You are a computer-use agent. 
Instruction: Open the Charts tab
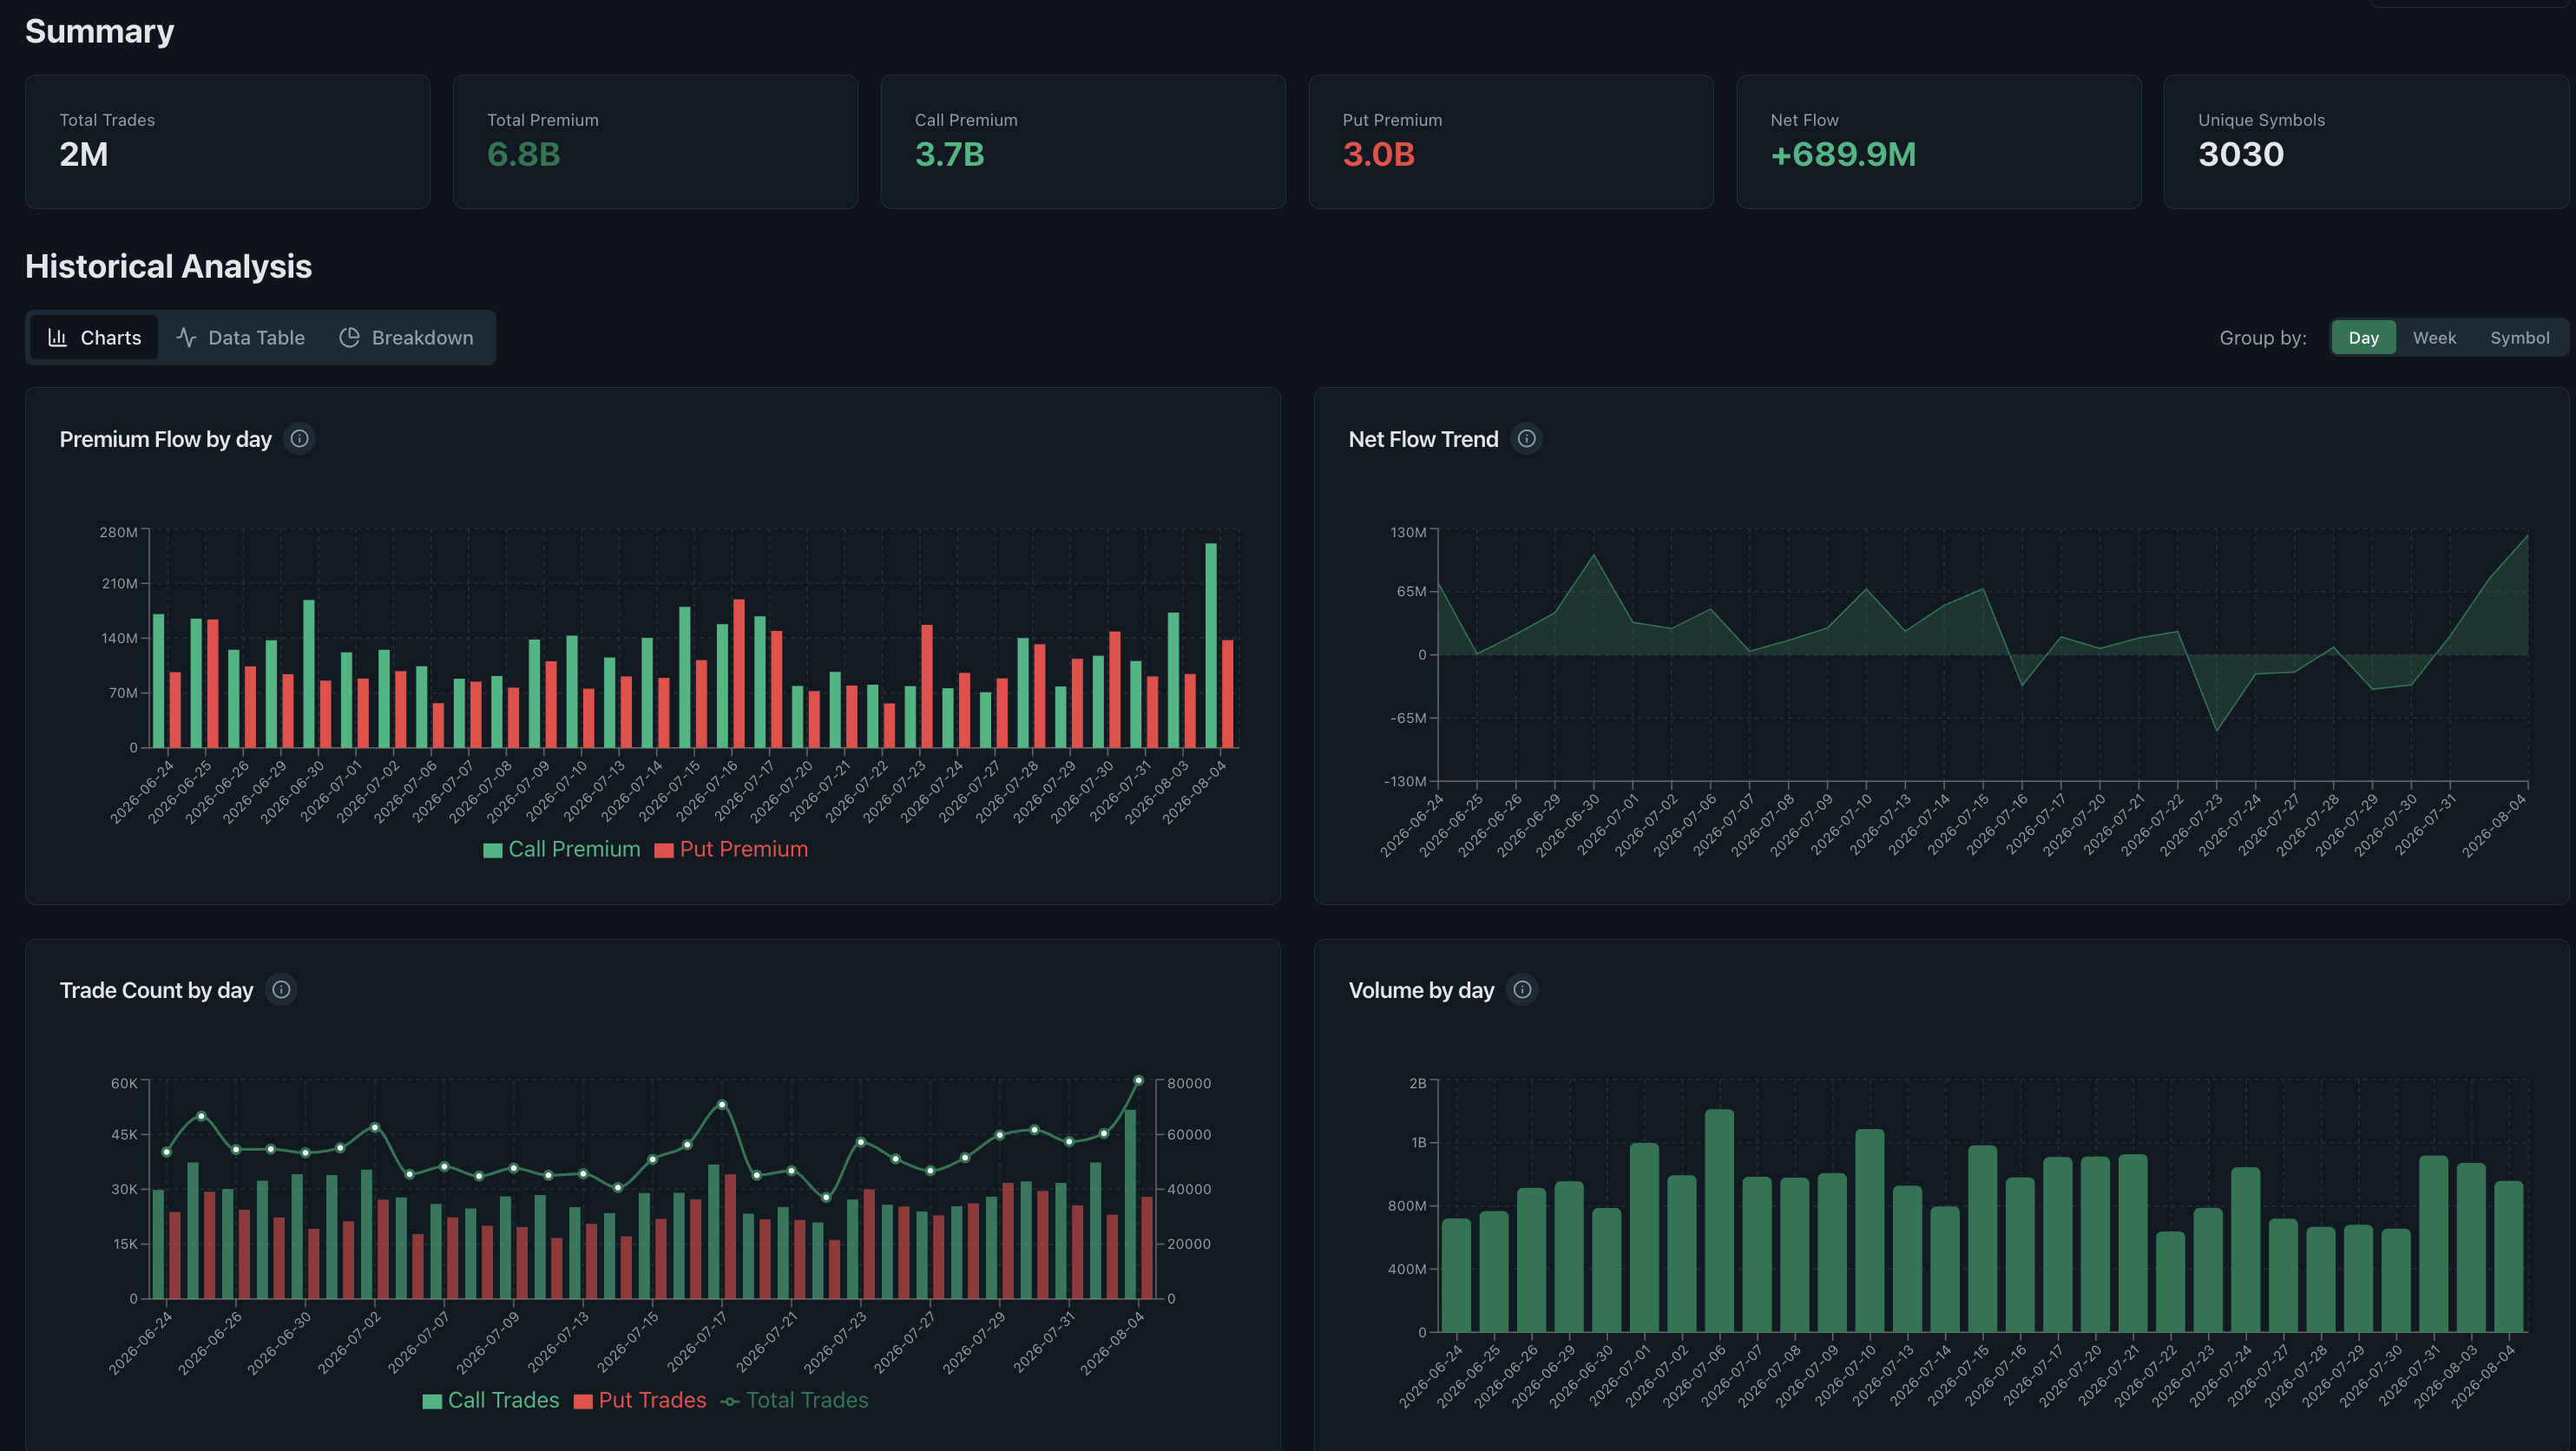[94, 338]
